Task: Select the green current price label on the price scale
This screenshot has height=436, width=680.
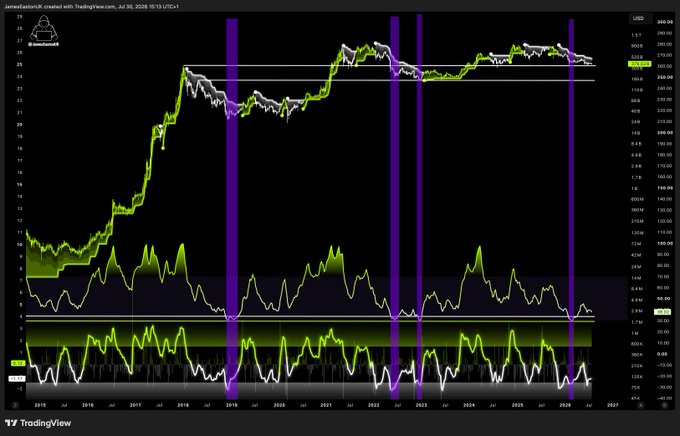Action: [639, 64]
